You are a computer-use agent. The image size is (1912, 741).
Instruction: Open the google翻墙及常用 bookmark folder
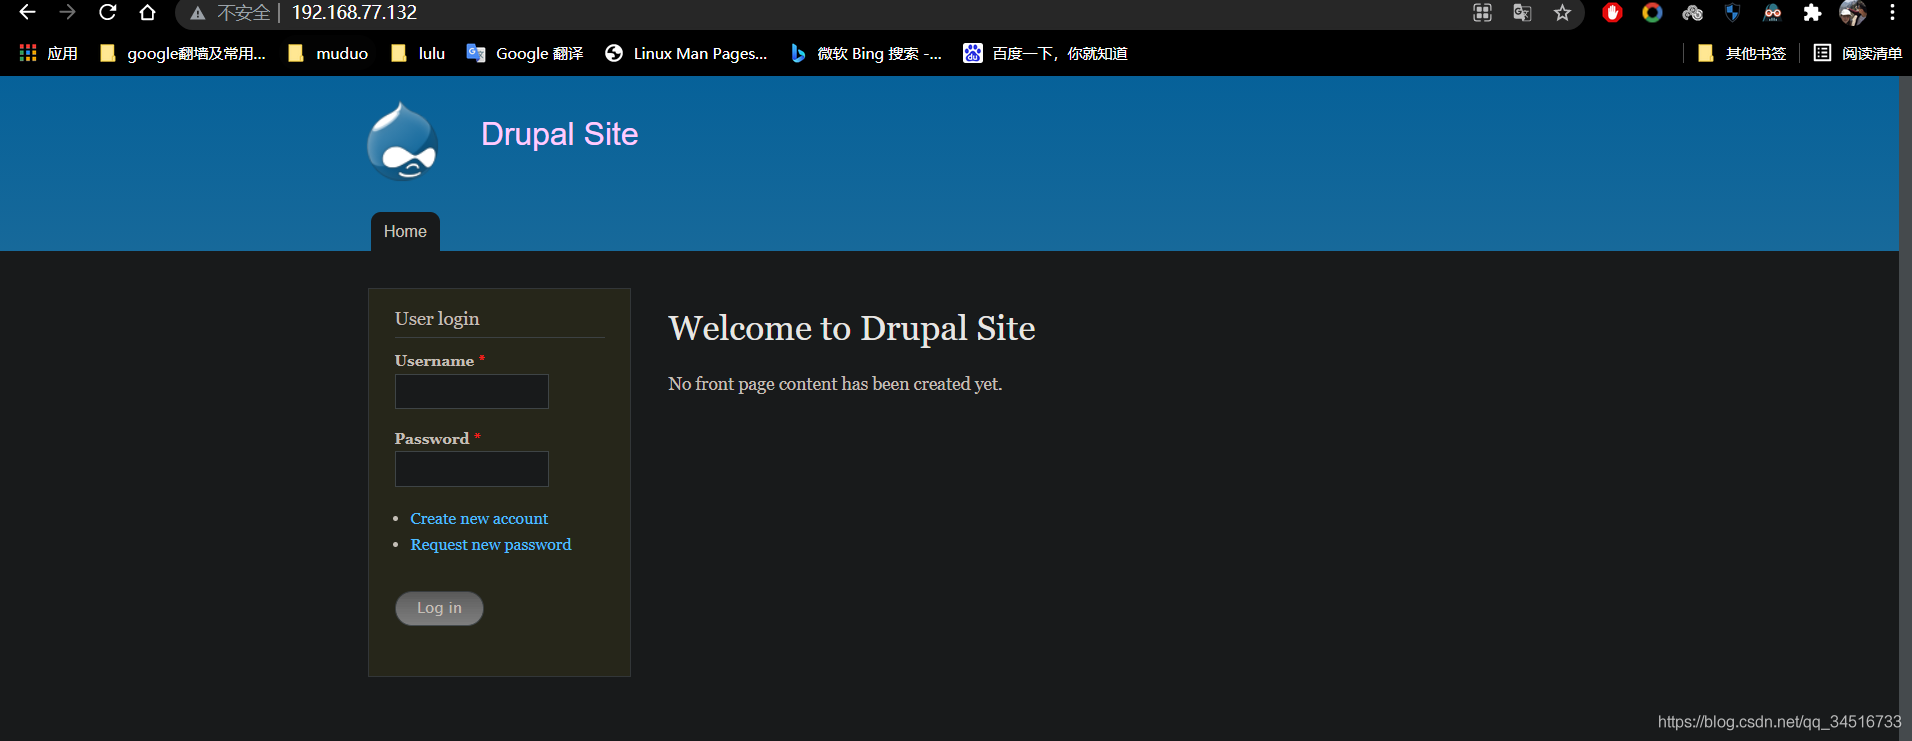183,53
